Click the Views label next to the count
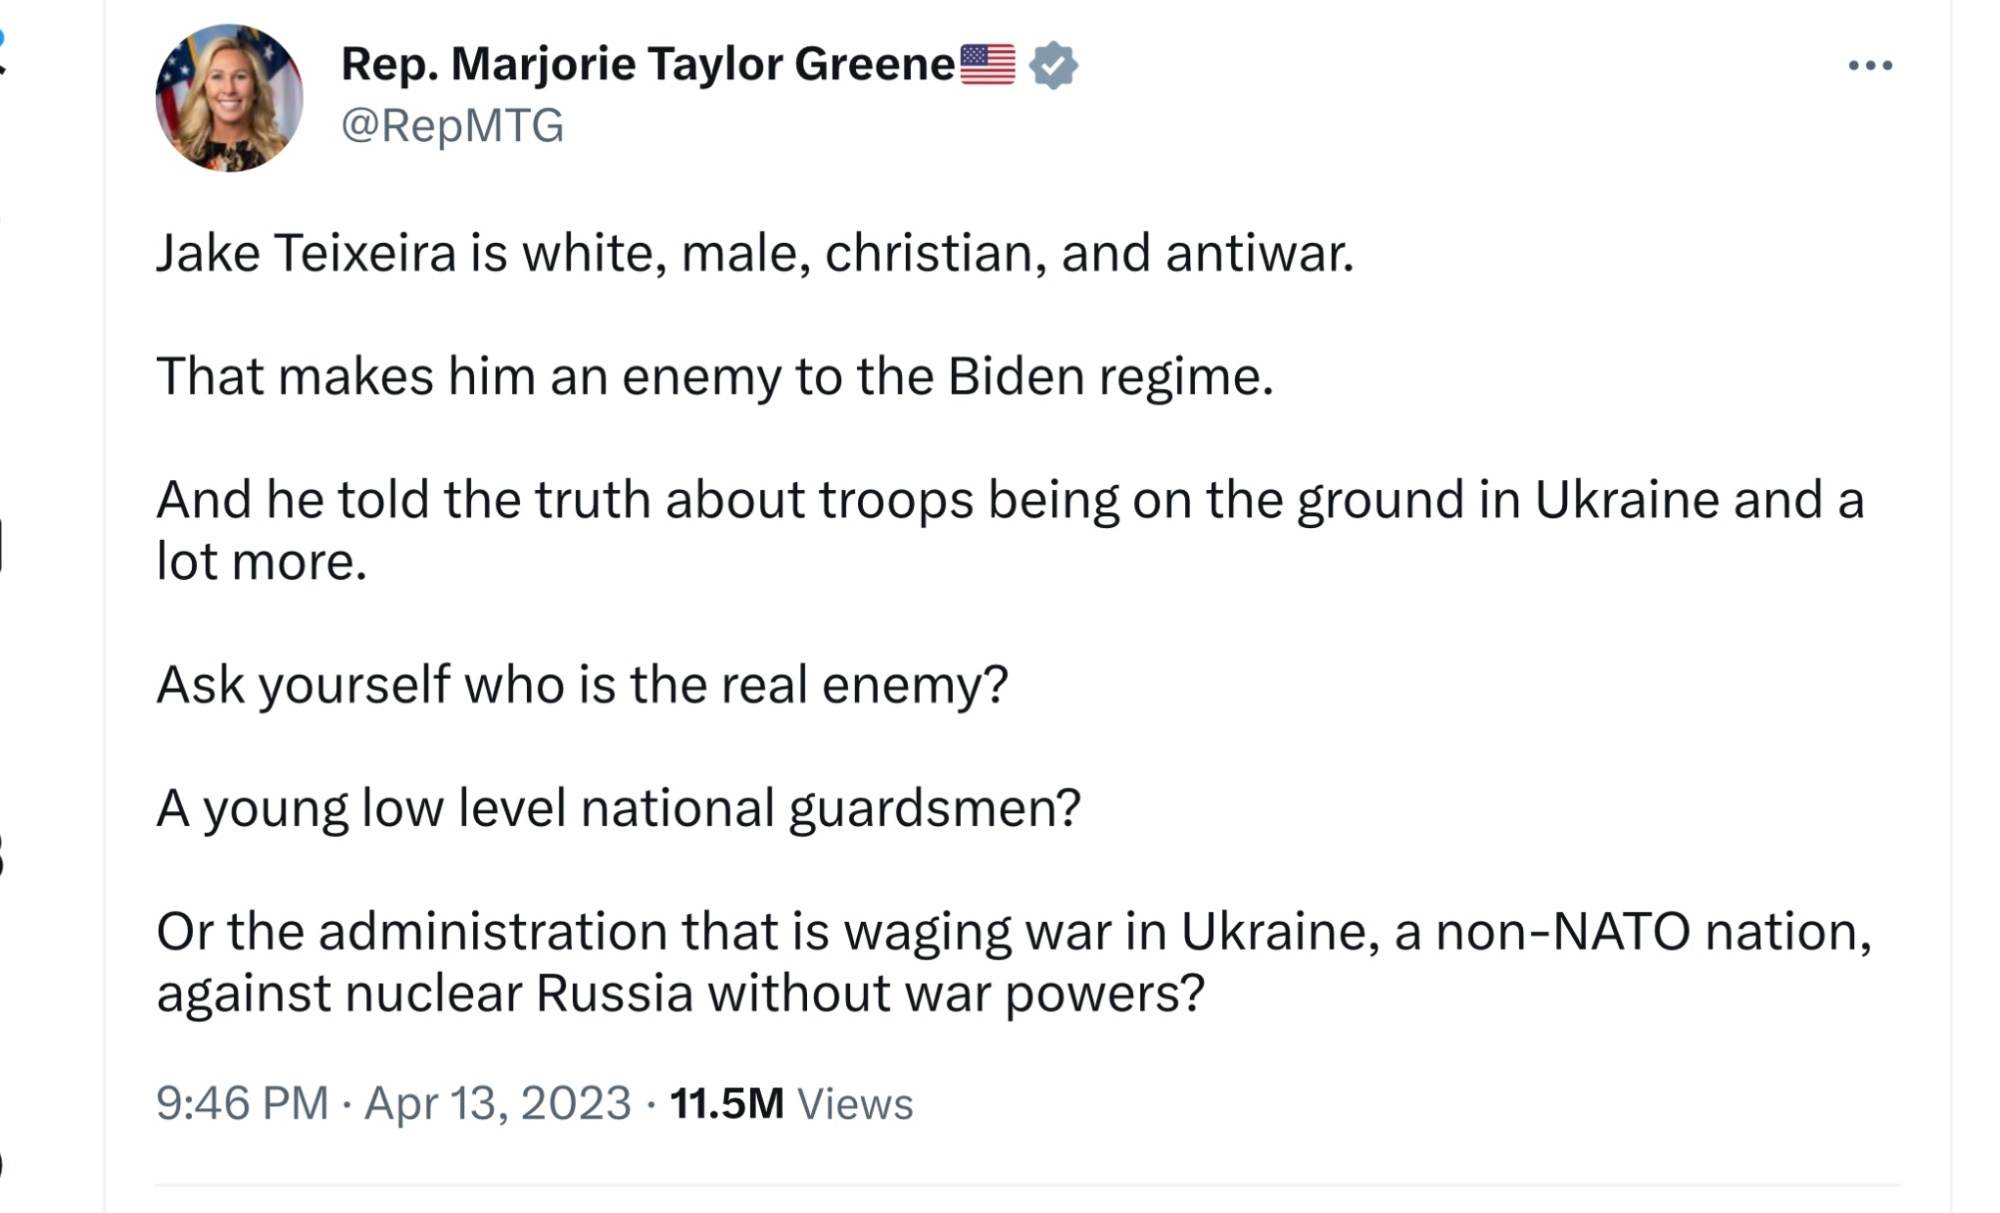Image resolution: width=2000 pixels, height=1213 pixels. coord(855,1104)
